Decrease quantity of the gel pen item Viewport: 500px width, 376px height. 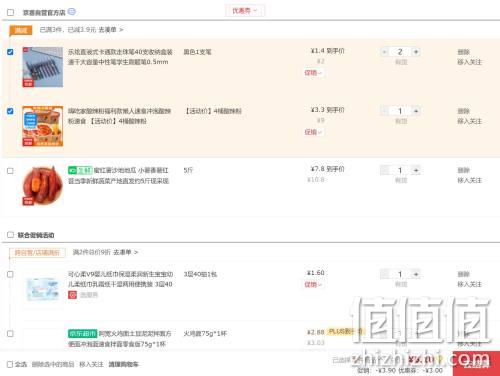click(384, 52)
